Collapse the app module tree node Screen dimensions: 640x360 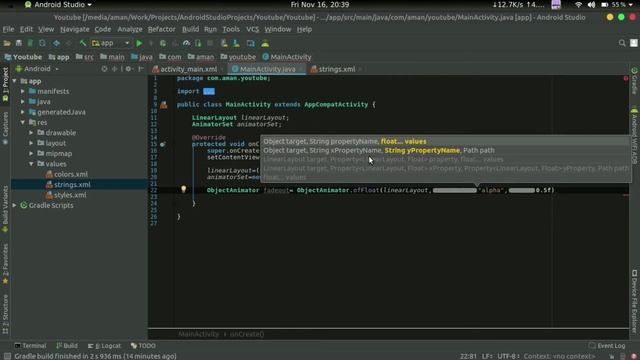[15, 81]
